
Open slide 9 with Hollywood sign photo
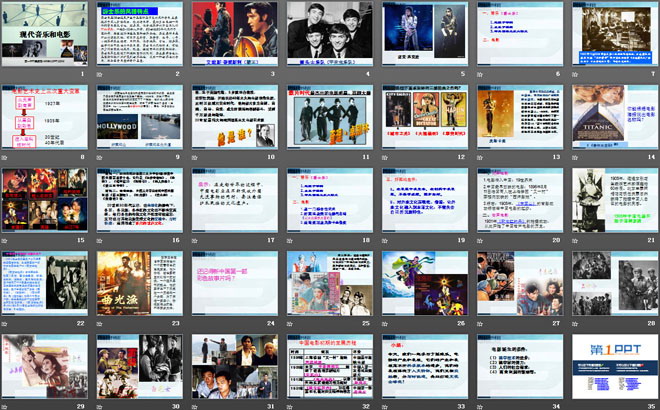coord(141,118)
